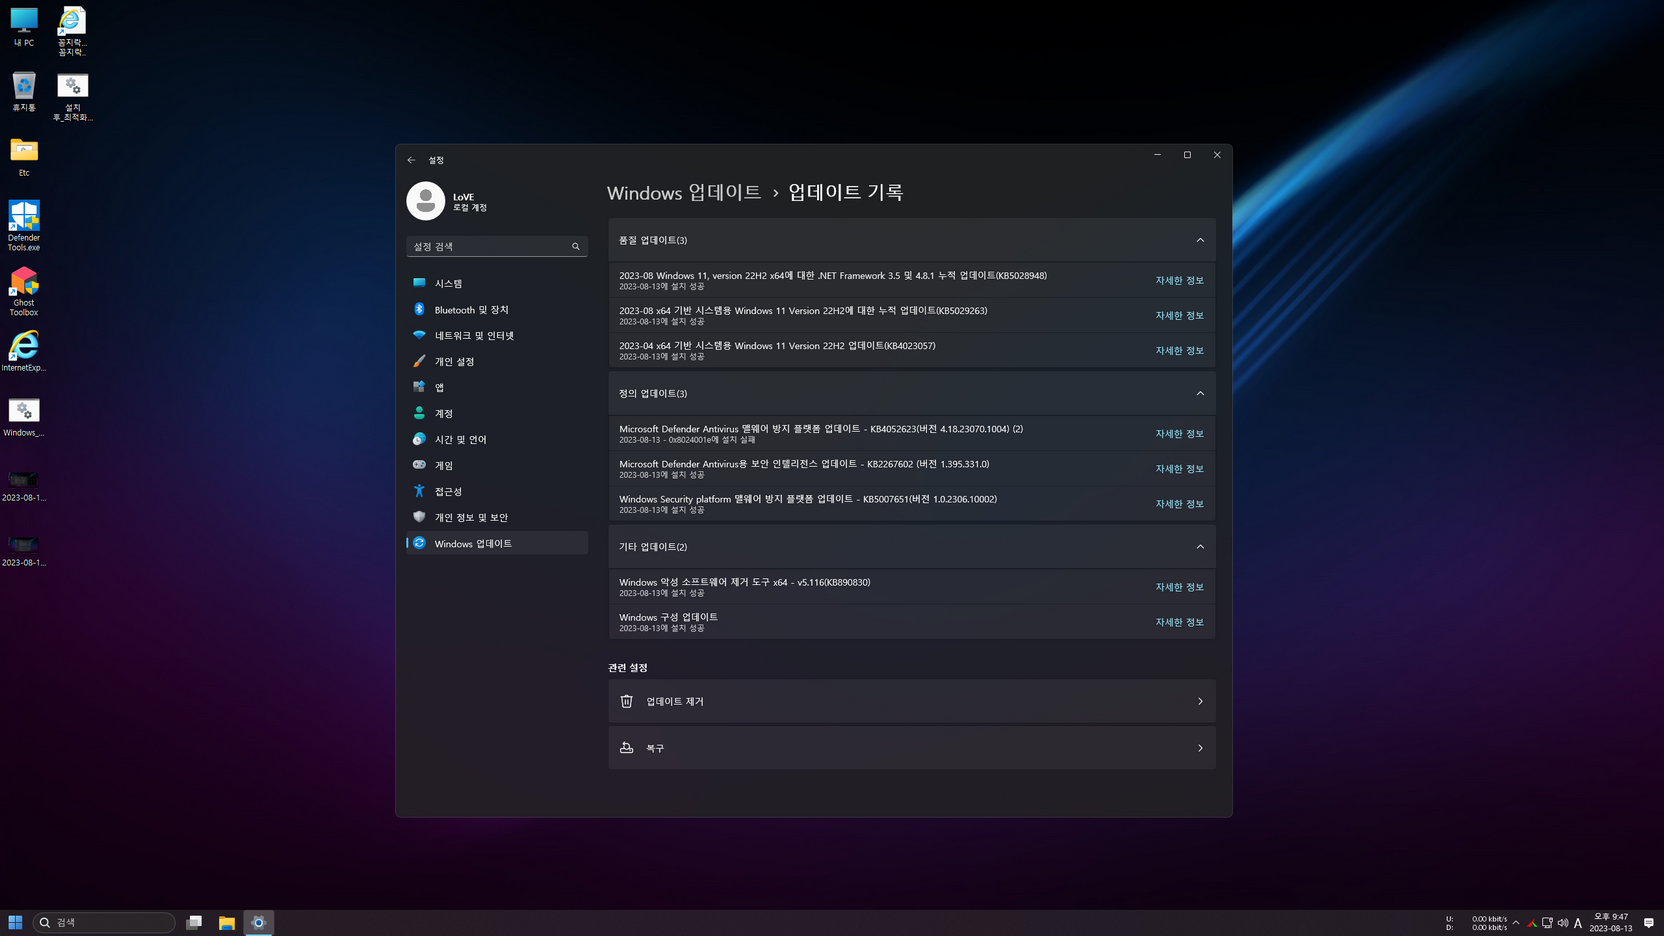Open 자세한 정보 for KB2267602 update
The image size is (1664, 936).
coord(1179,468)
